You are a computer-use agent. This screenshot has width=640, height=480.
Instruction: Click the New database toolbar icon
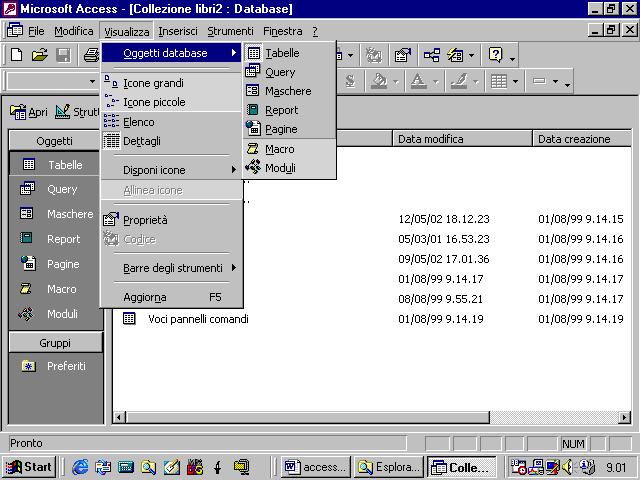16,55
